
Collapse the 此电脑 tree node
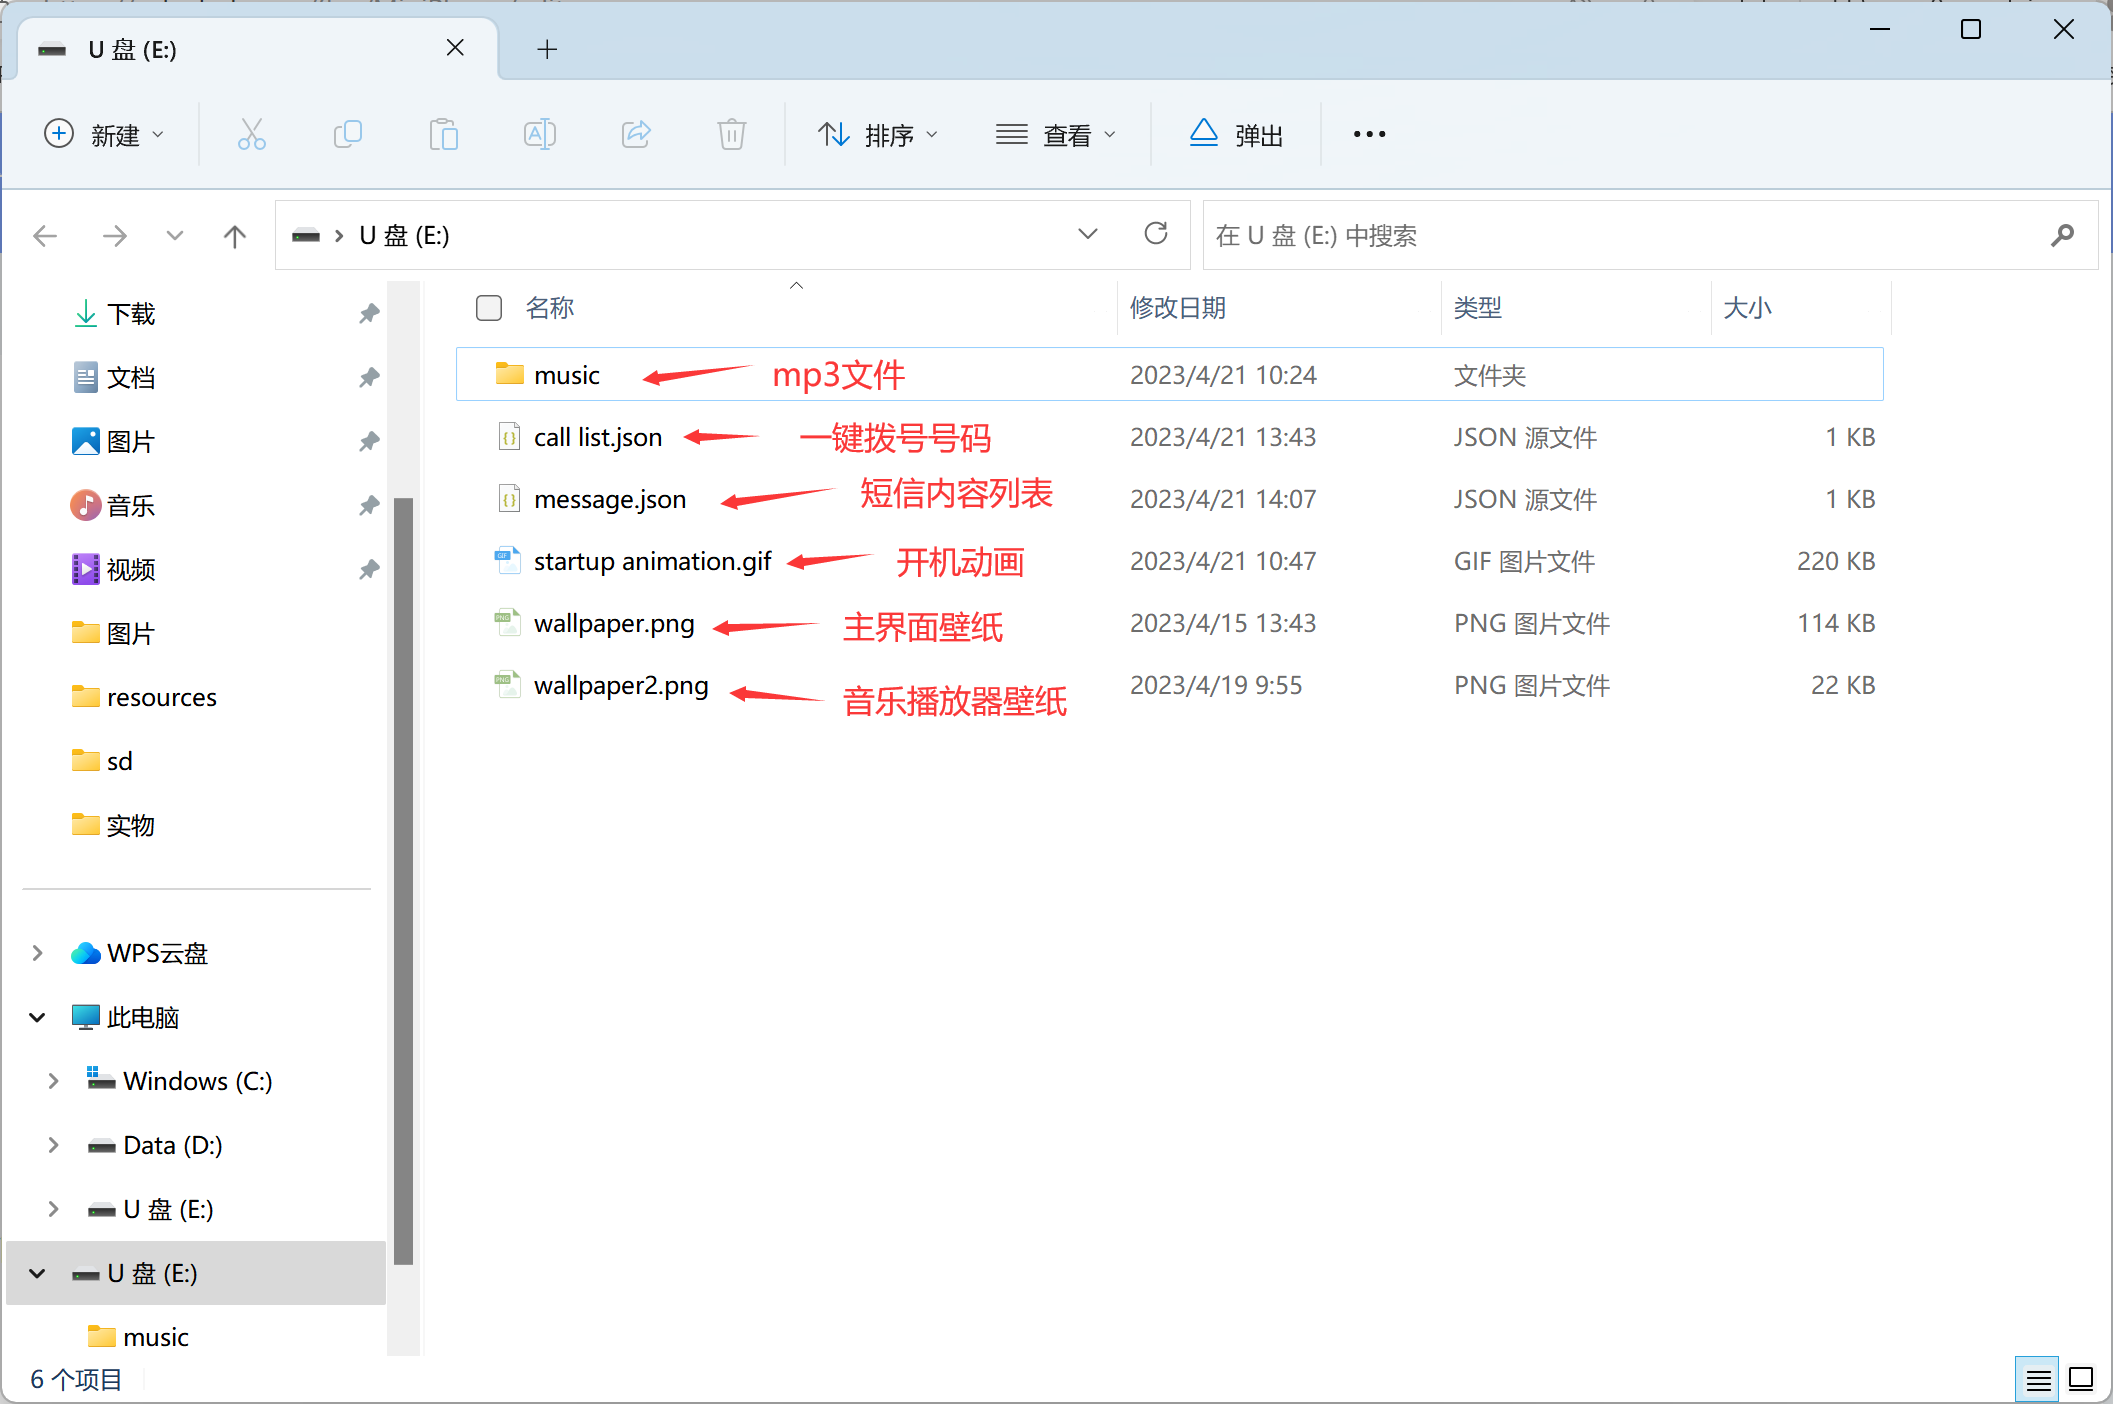[x=37, y=1017]
